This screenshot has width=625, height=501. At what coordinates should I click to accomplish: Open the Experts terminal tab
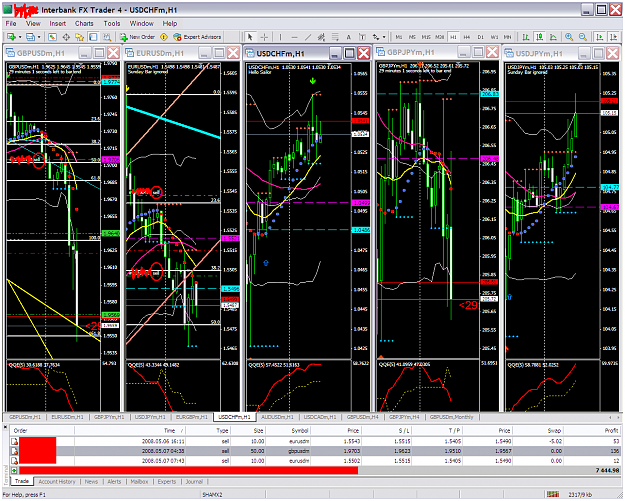(x=167, y=481)
